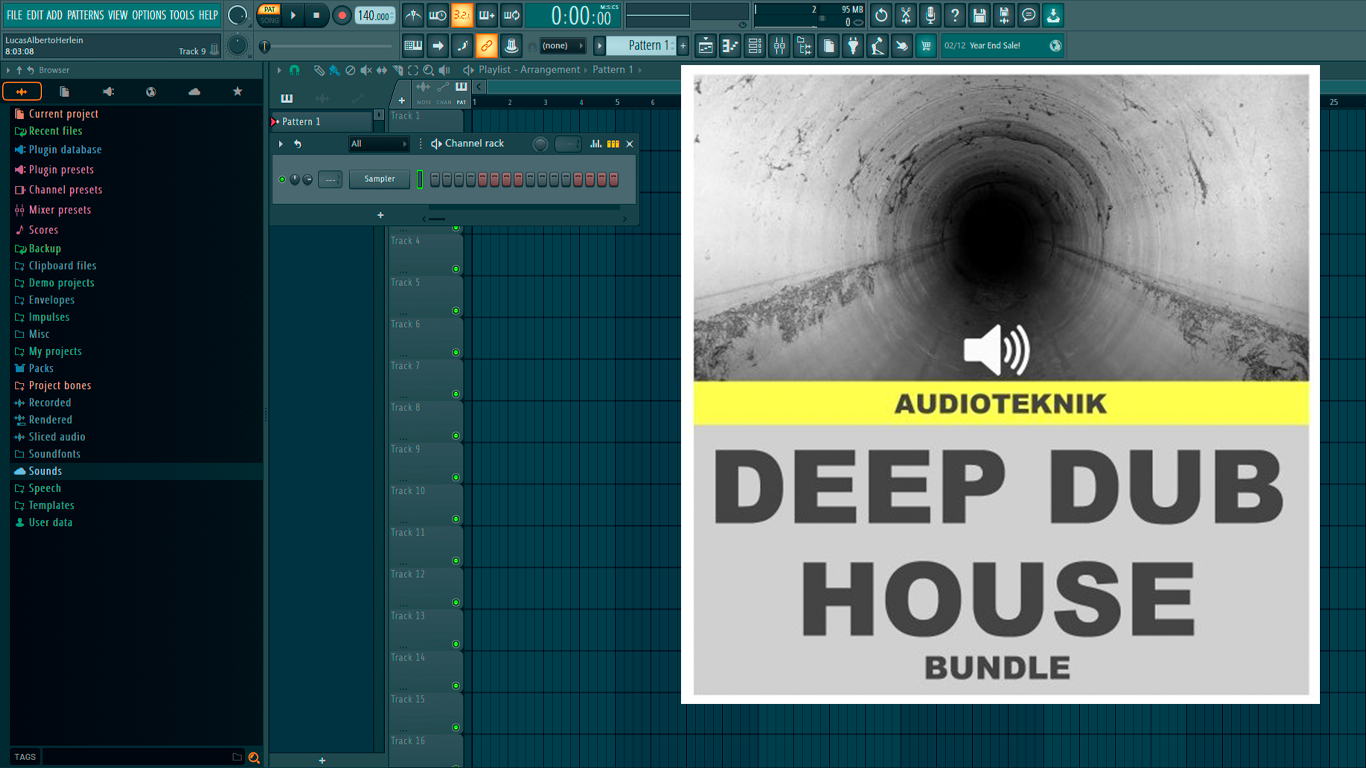Toggle blend recording overdub icon

(487, 15)
